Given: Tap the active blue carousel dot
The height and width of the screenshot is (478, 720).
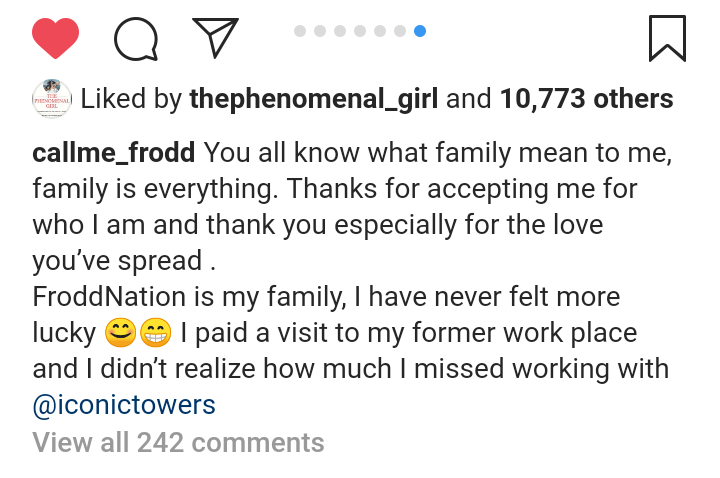Looking at the screenshot, I should [420, 31].
